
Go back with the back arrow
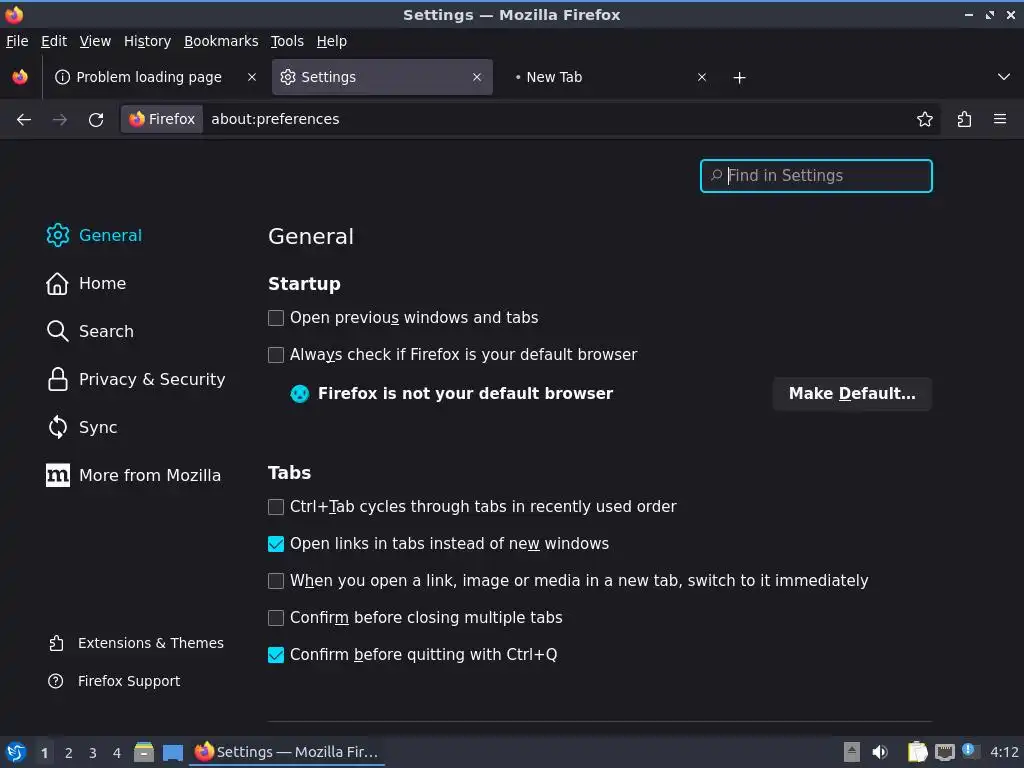pos(24,120)
